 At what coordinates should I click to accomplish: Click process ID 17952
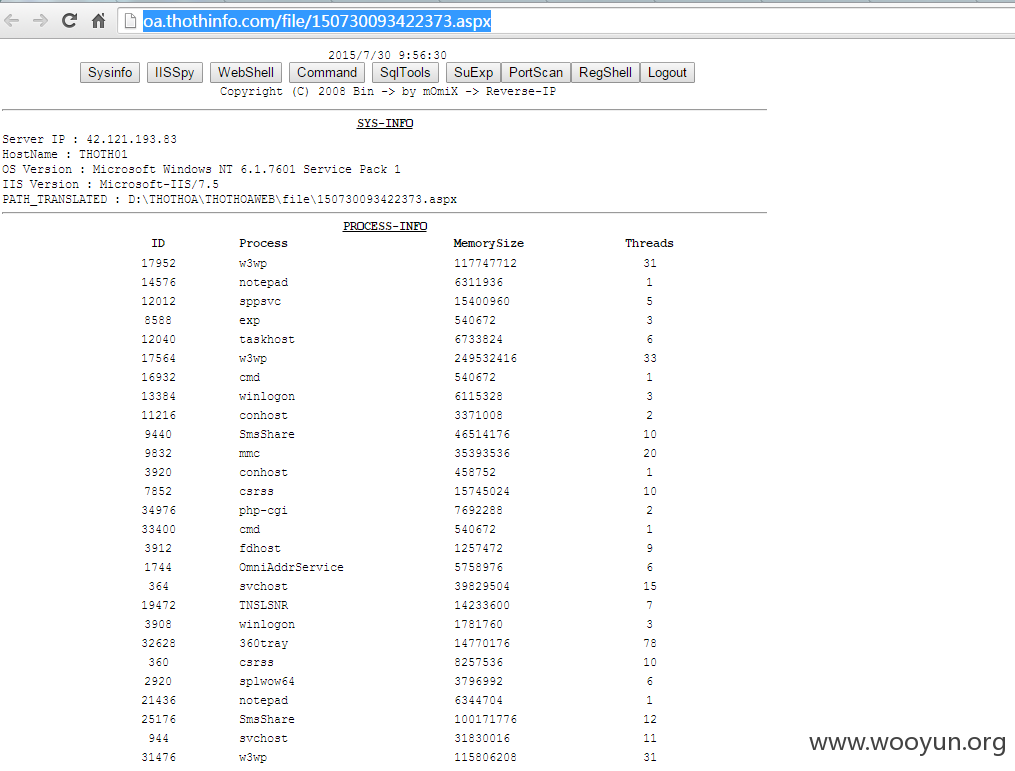(159, 263)
